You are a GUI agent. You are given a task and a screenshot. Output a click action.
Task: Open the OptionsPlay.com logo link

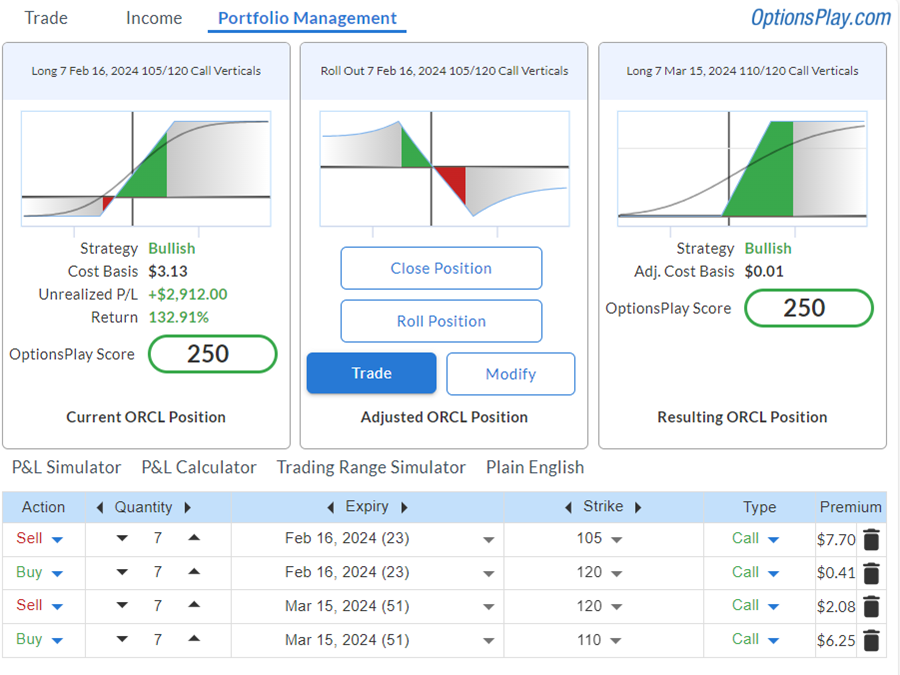coord(821,18)
